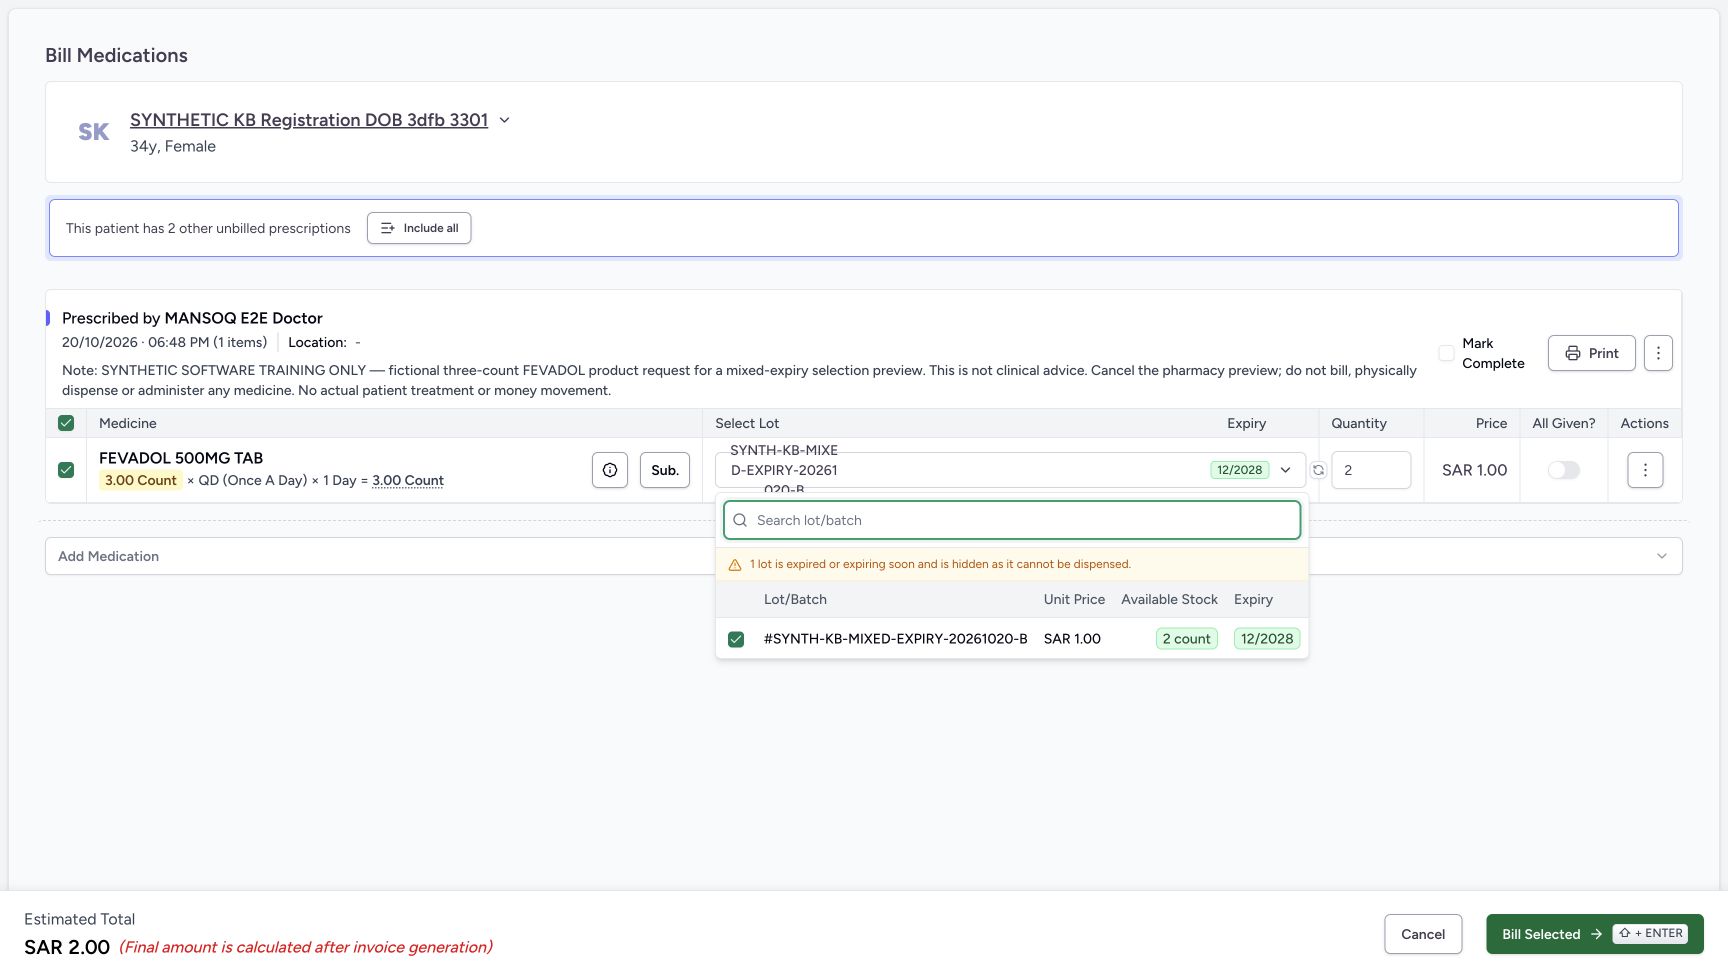Click the underlined total 3.00 Count
The width and height of the screenshot is (1728, 977).
click(408, 480)
